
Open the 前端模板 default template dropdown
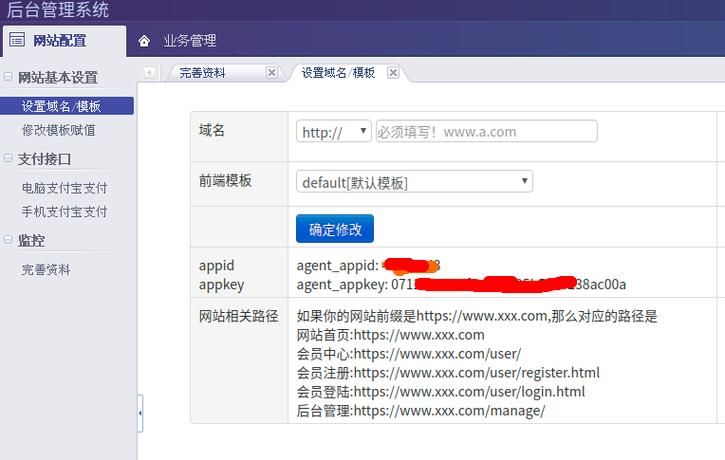coord(414,182)
